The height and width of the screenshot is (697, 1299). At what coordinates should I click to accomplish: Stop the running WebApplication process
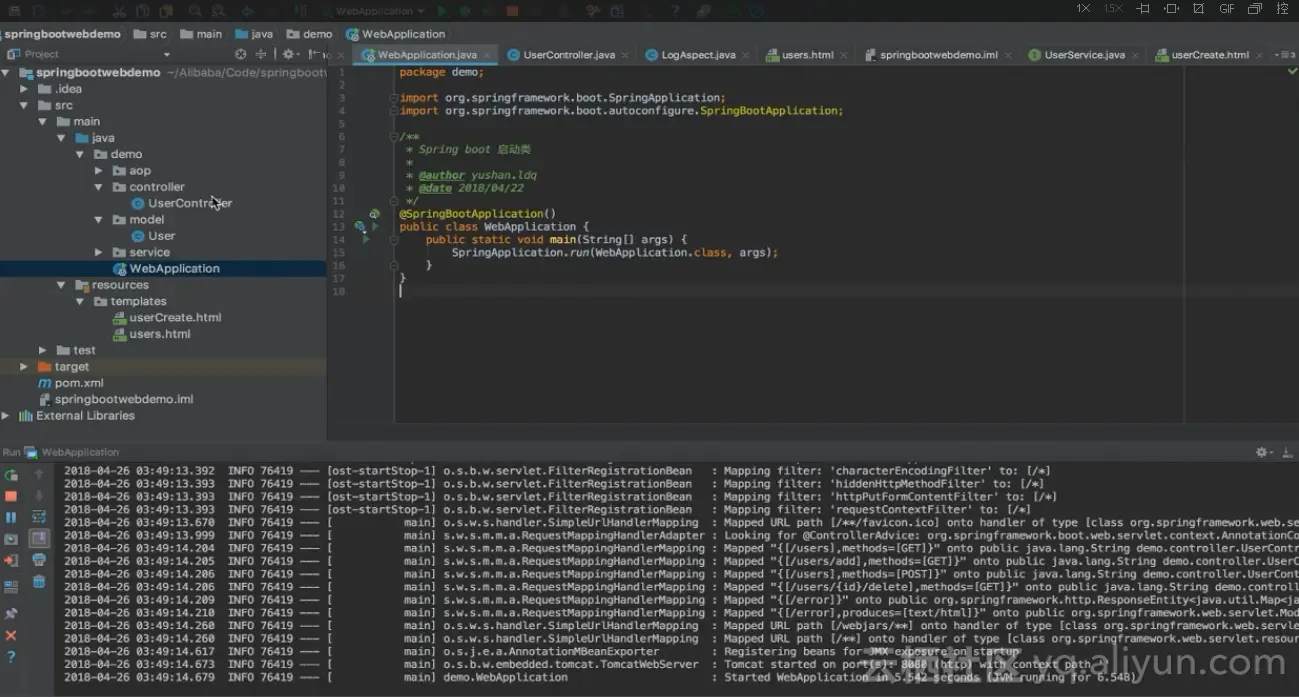click(x=11, y=496)
